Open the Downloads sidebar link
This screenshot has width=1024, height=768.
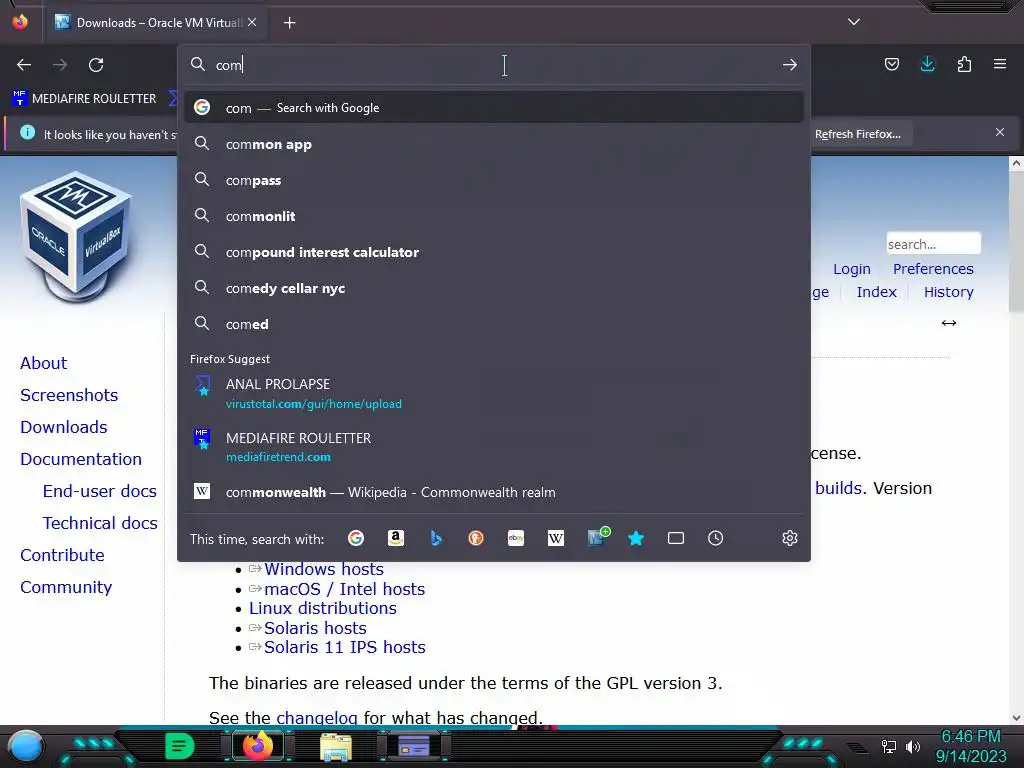[x=64, y=427]
